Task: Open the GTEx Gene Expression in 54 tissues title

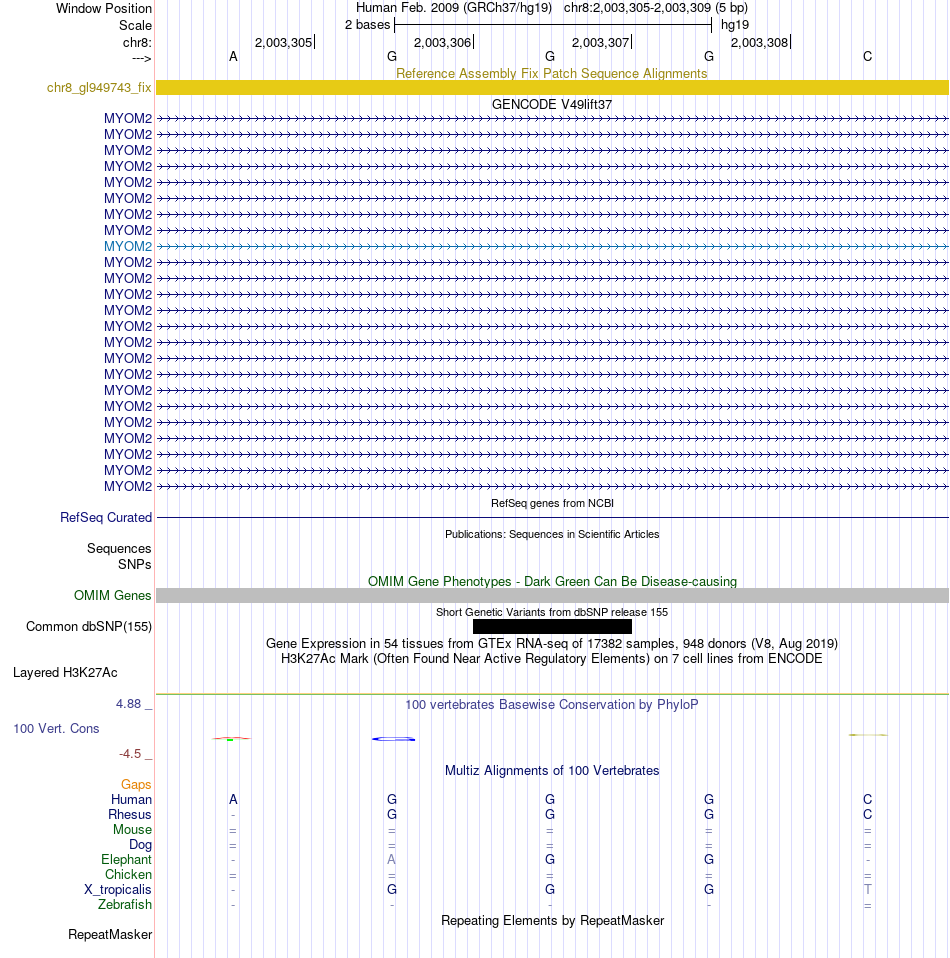Action: point(552,644)
